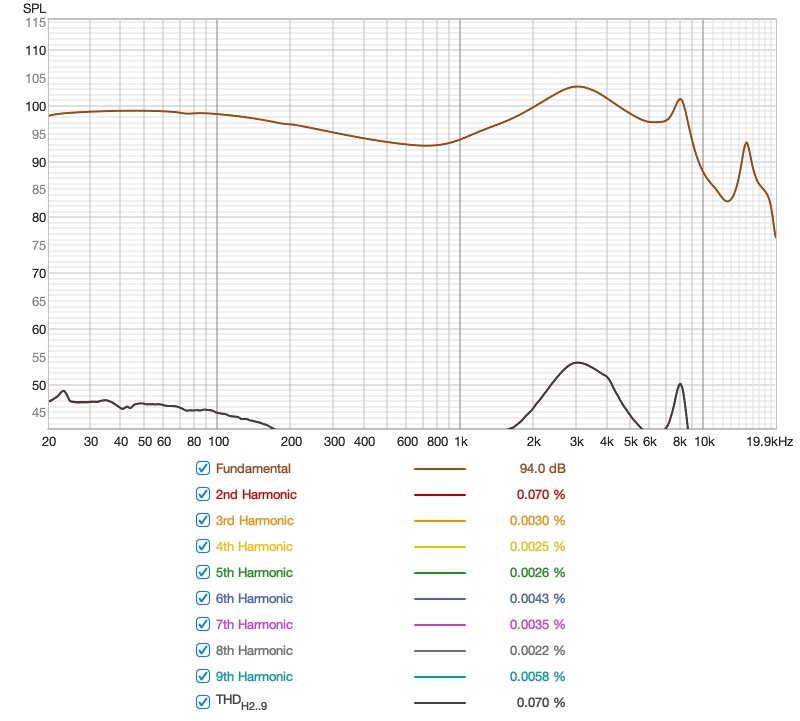The width and height of the screenshot is (800, 721).
Task: Click the 75 SPL axis label
Action: [x=39, y=246]
